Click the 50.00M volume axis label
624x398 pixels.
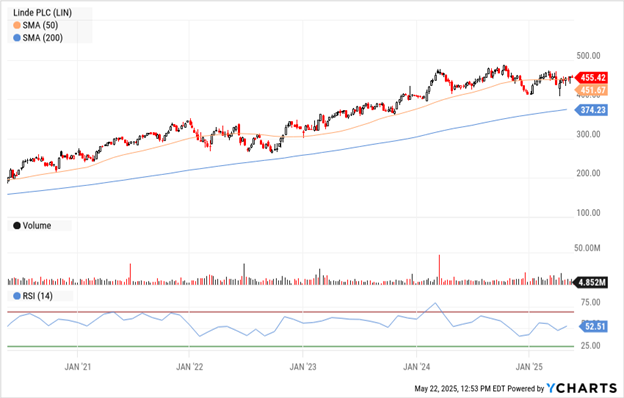click(587, 248)
